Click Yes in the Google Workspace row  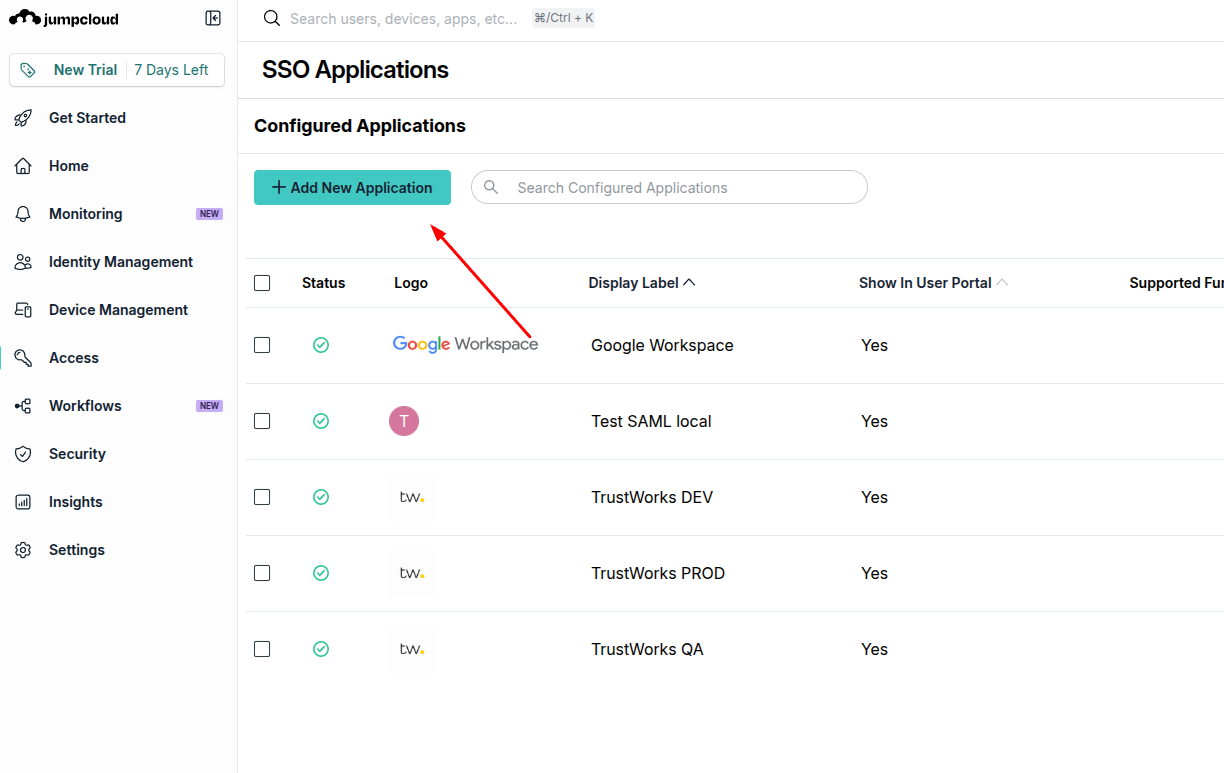pos(874,345)
